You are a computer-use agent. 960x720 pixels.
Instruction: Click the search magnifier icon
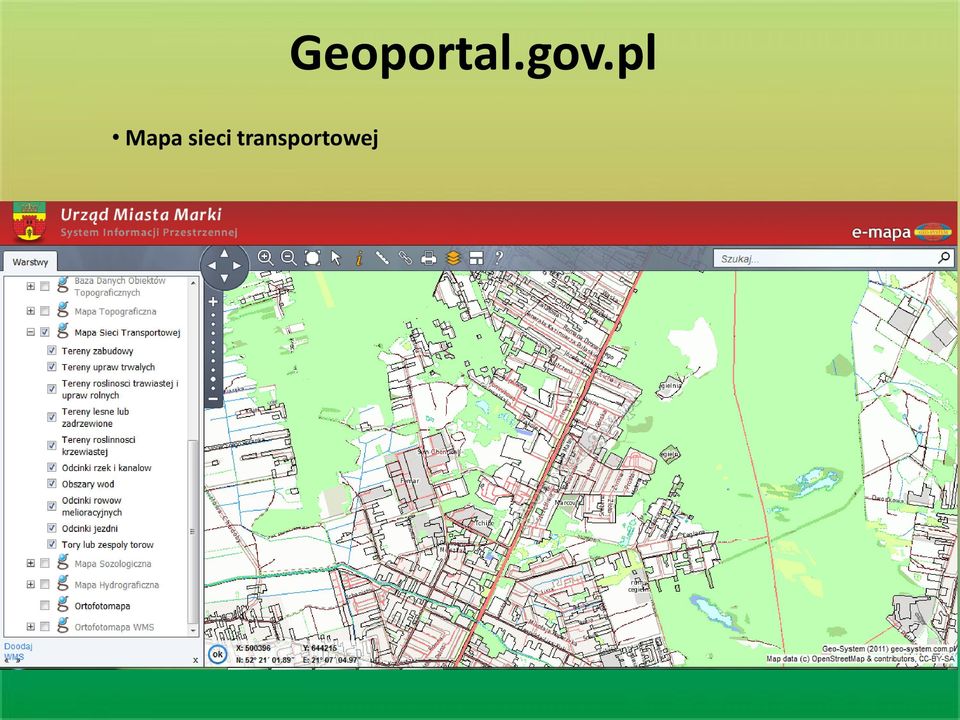[944, 258]
